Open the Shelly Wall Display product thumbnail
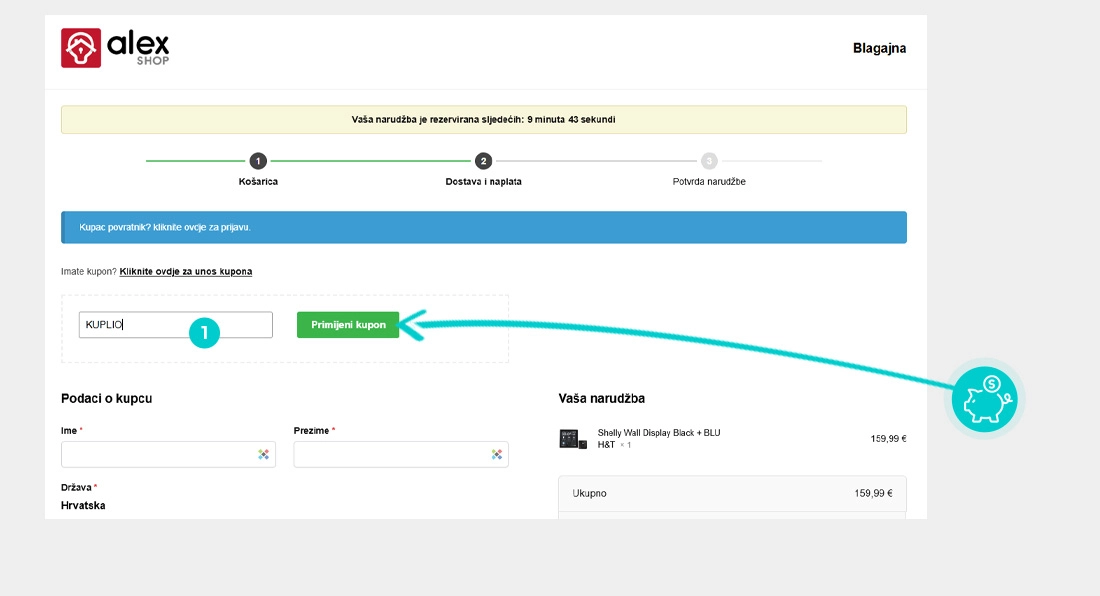 click(x=573, y=438)
